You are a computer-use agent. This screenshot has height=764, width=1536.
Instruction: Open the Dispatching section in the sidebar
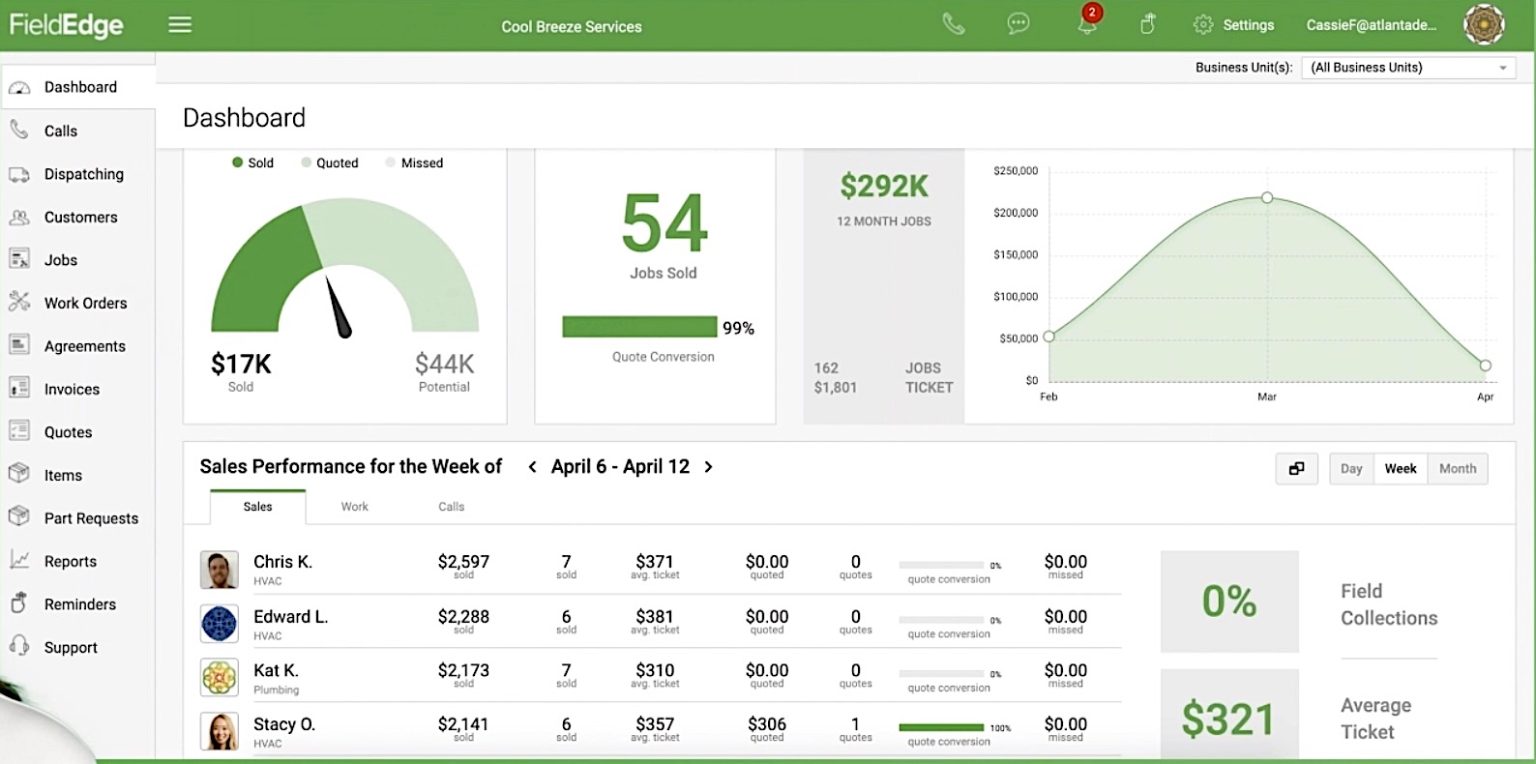click(x=83, y=174)
